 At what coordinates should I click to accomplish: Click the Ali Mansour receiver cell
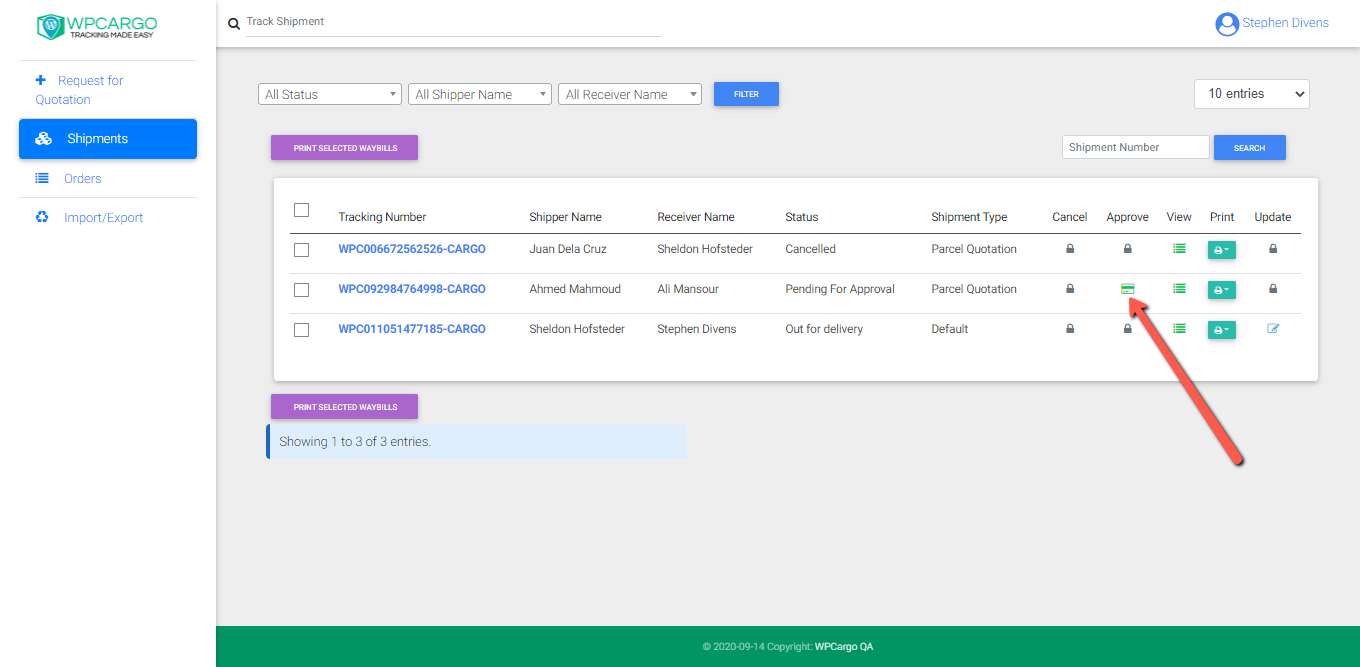(688, 289)
